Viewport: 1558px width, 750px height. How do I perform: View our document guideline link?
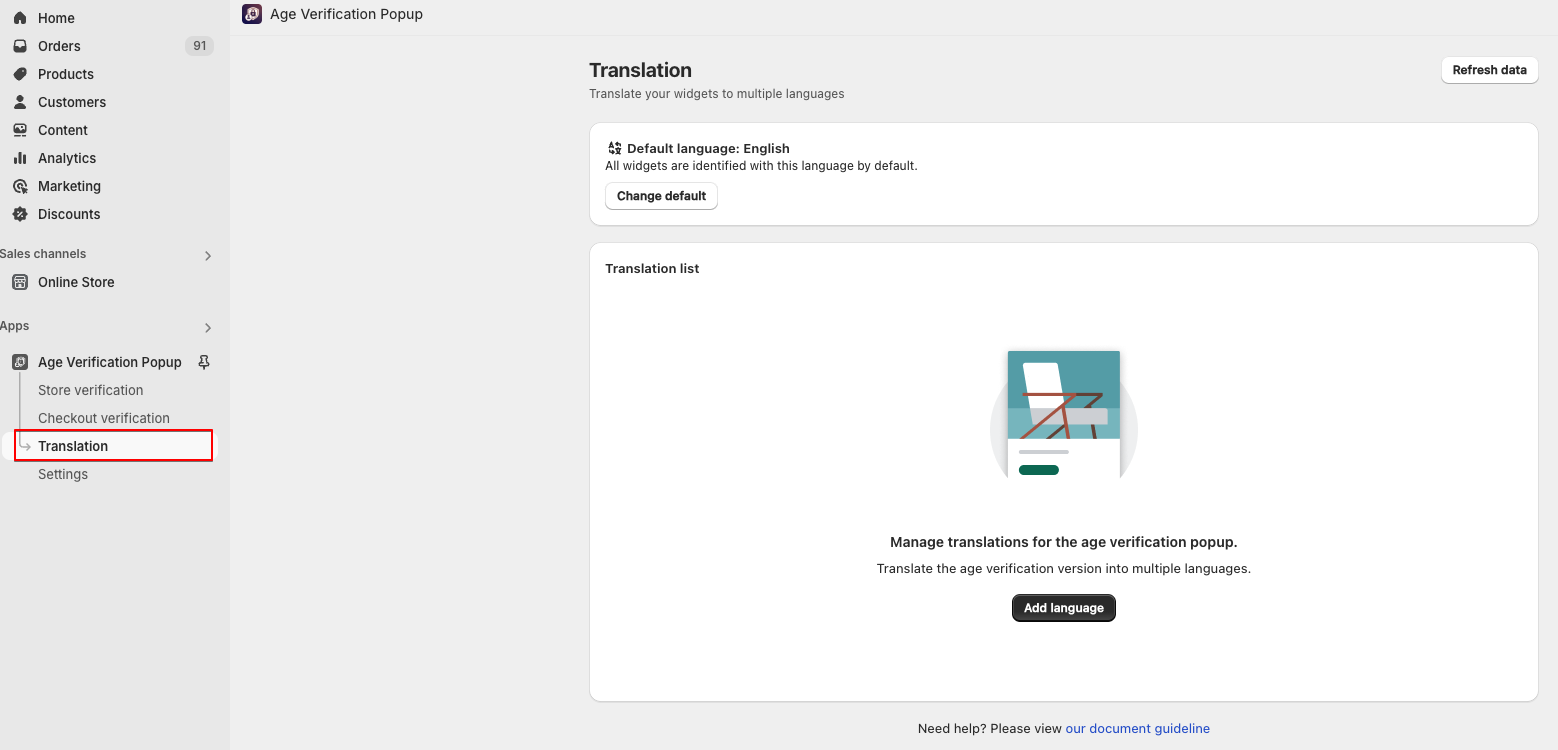click(x=1137, y=728)
